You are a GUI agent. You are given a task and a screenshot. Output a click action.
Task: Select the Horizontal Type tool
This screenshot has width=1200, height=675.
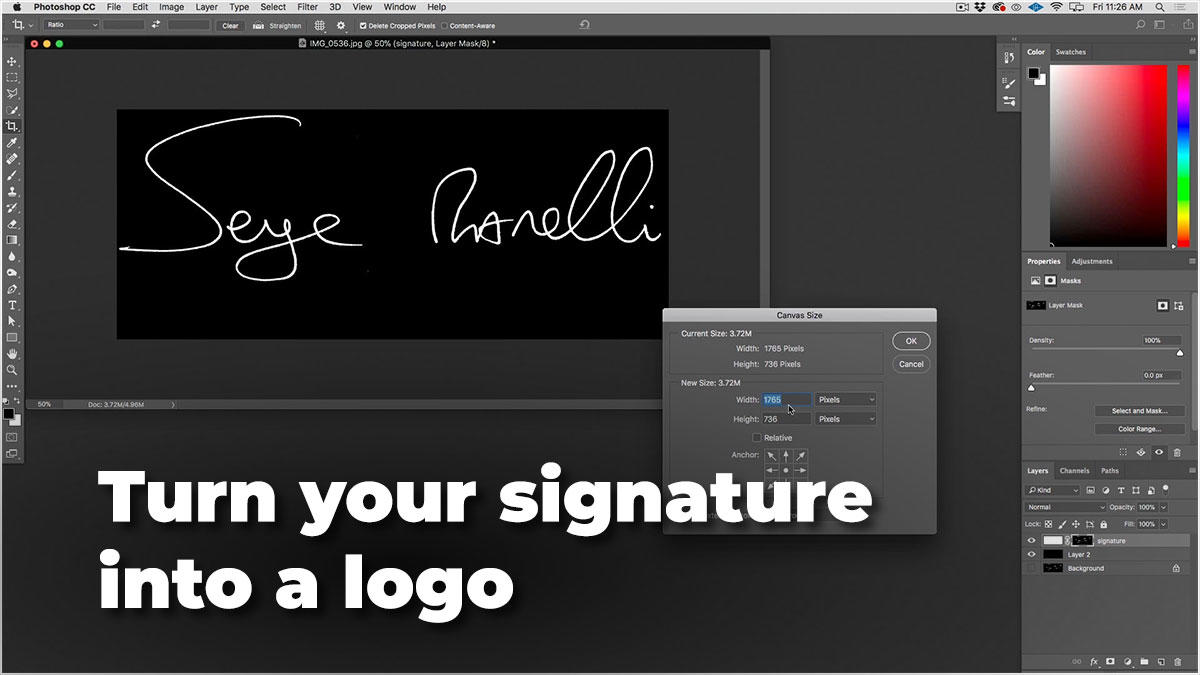(12, 304)
